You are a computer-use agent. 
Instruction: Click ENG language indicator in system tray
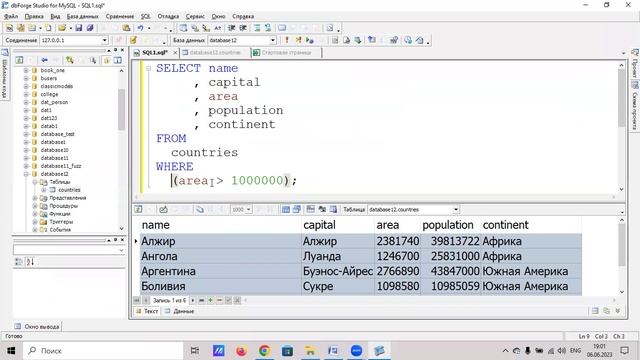[576, 351]
